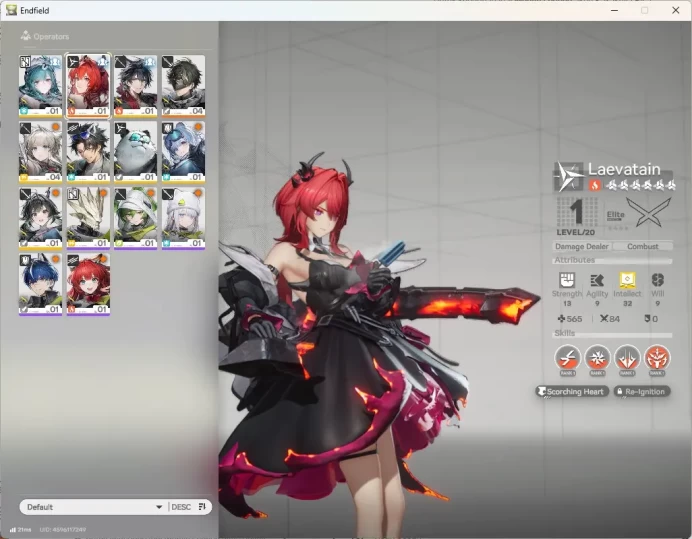
Task: Select the black-haired horned girl operator card
Action: (41, 218)
